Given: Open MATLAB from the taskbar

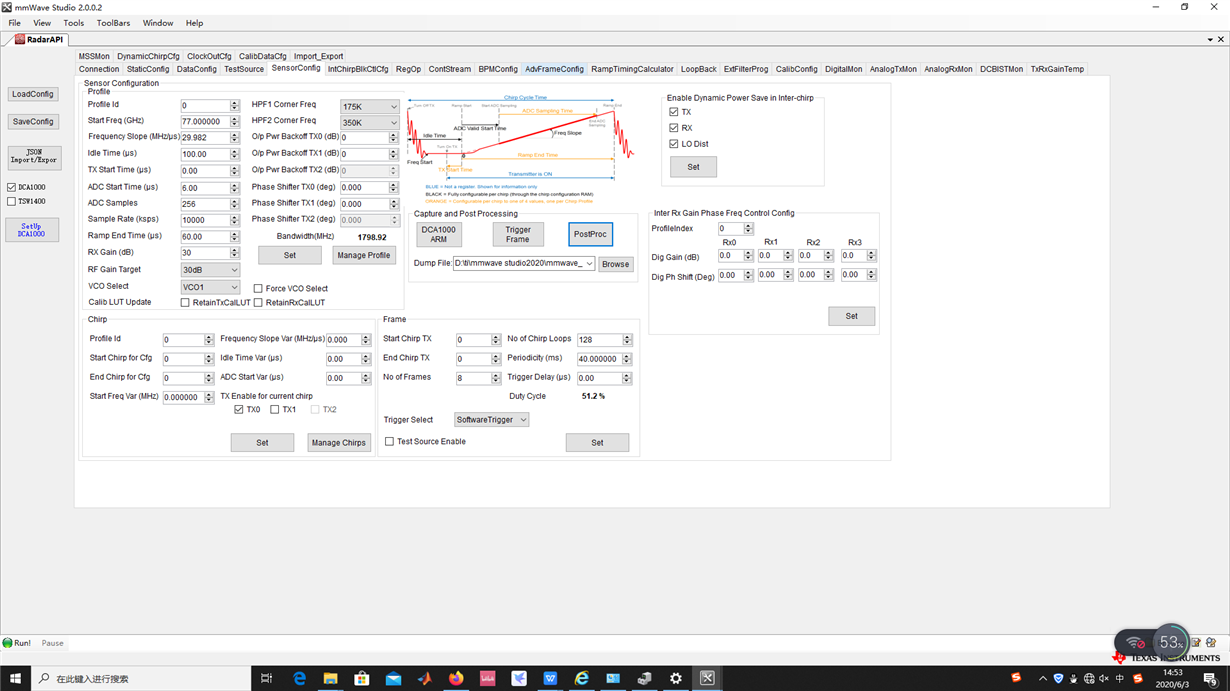Looking at the screenshot, I should coord(424,678).
